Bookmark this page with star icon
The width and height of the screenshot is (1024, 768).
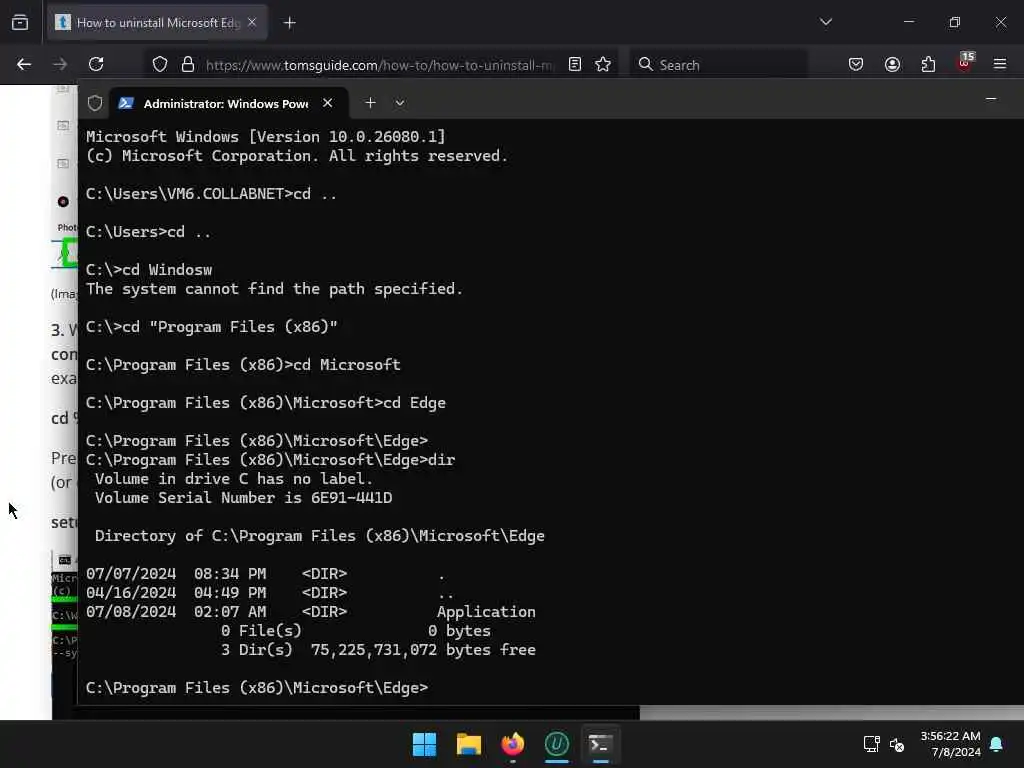[603, 64]
